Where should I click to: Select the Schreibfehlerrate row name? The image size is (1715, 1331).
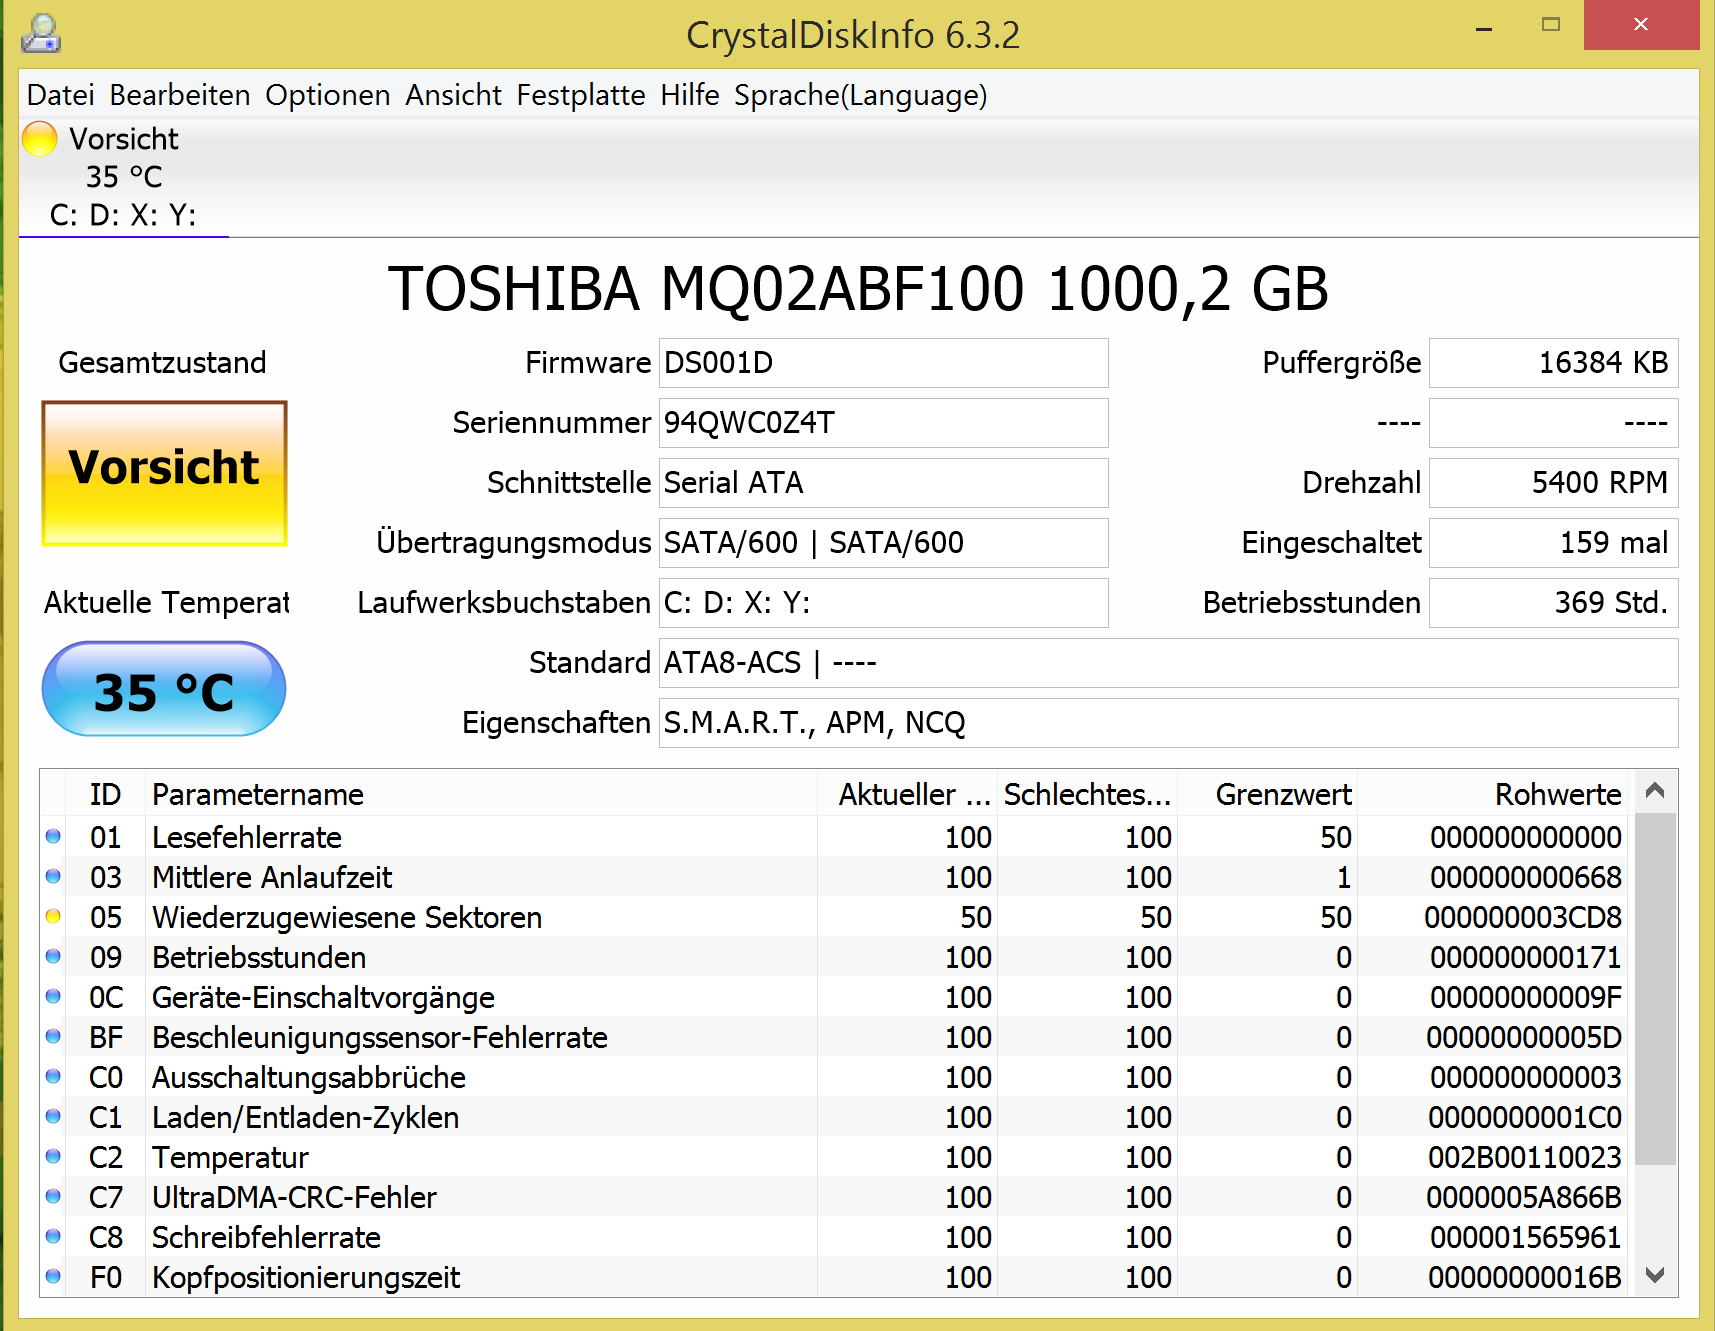pyautogui.click(x=266, y=1237)
